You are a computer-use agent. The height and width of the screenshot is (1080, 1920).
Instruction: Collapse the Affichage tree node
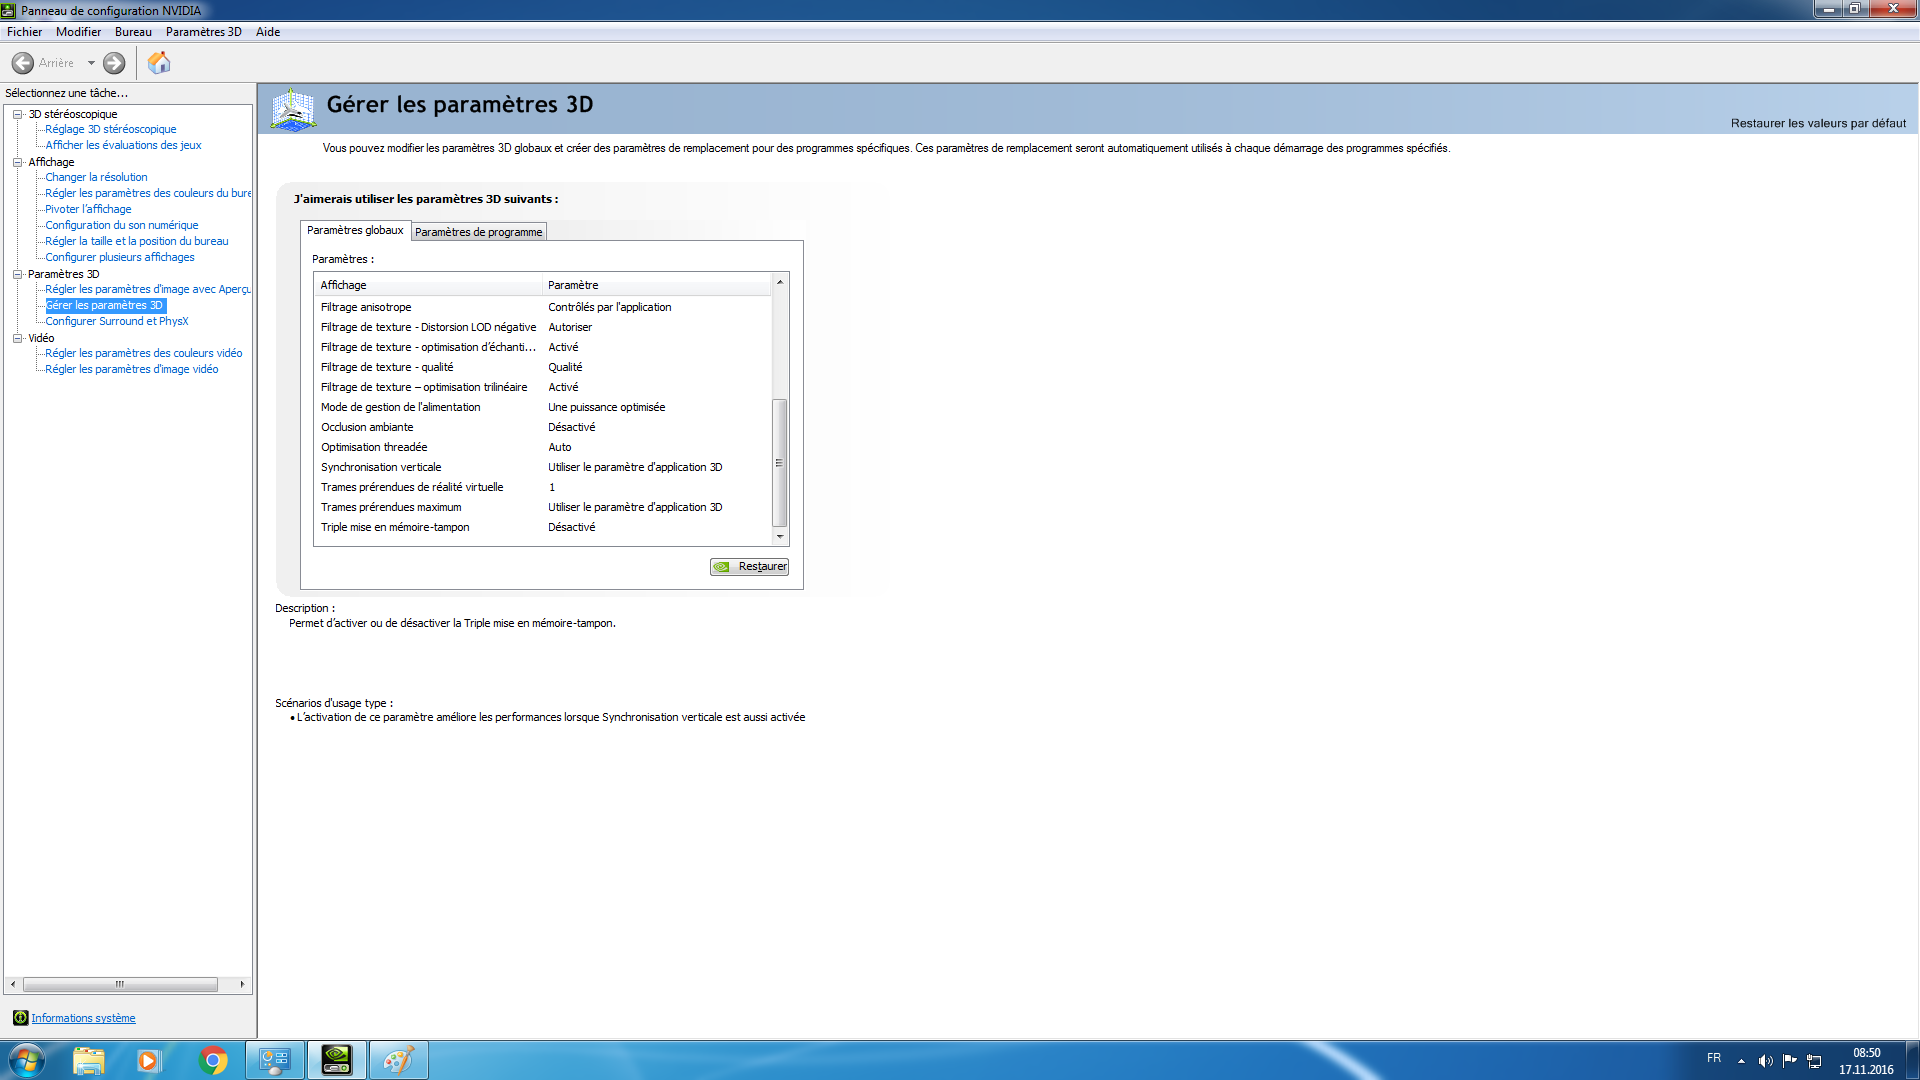(17, 162)
